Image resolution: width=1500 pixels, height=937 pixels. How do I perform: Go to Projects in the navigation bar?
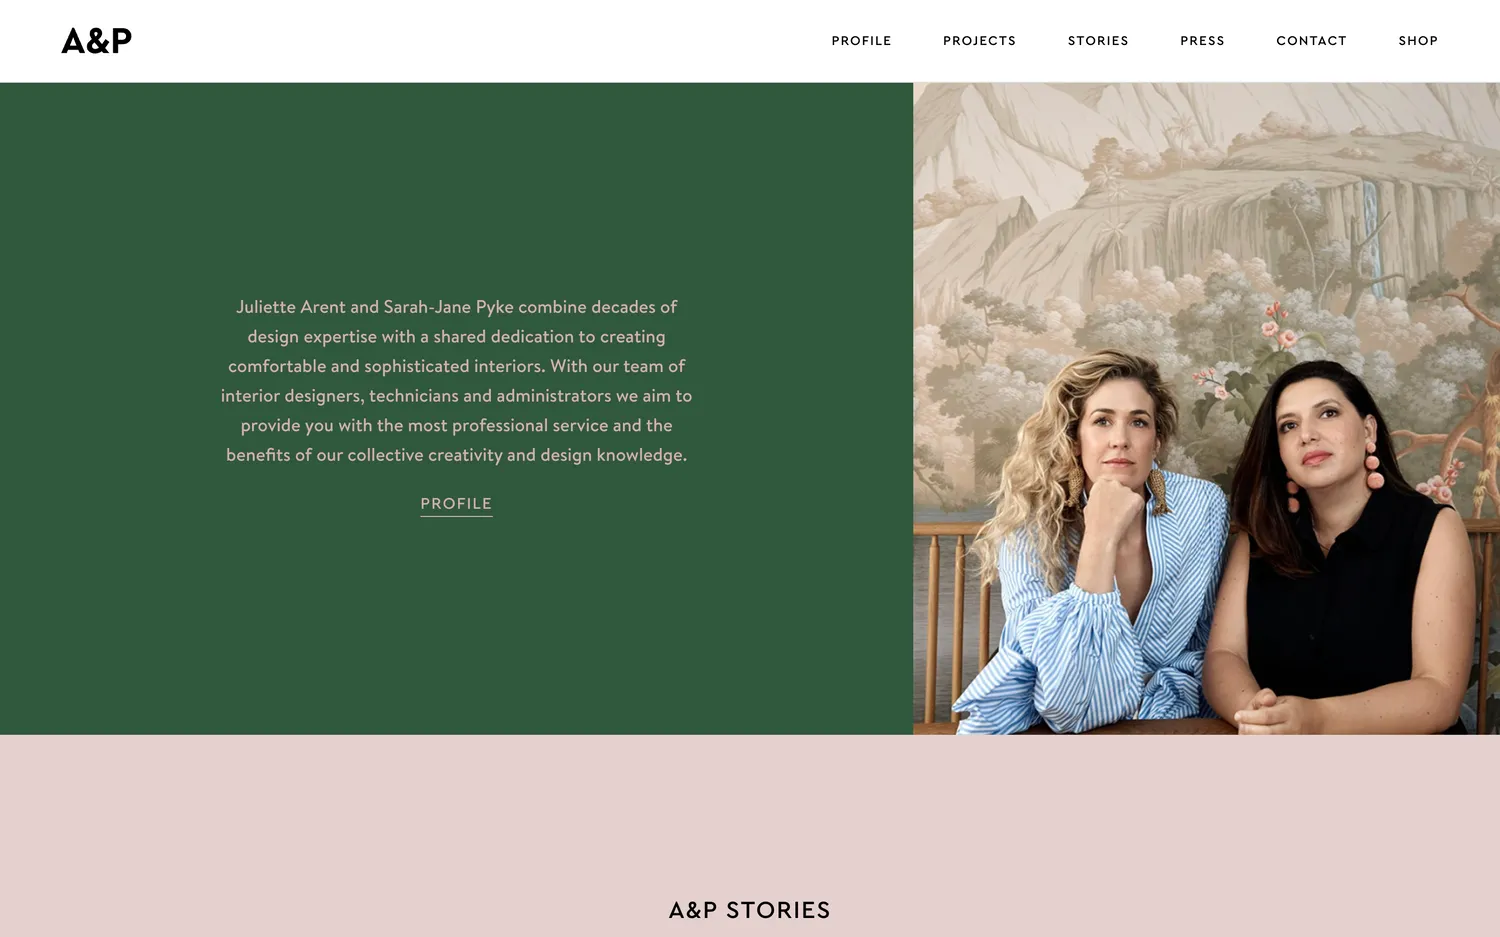tap(979, 41)
